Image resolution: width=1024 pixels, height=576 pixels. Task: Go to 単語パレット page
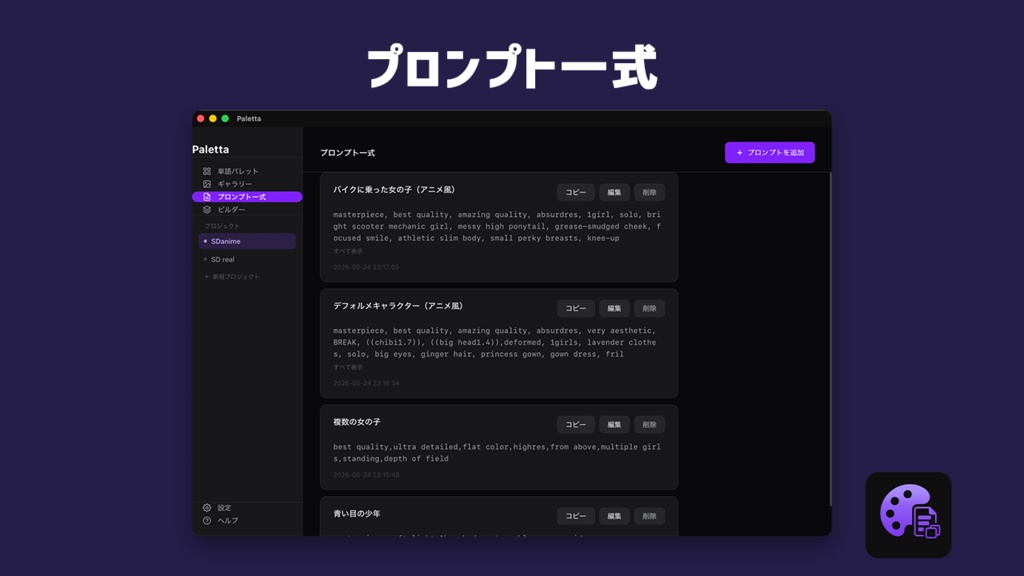(248, 171)
